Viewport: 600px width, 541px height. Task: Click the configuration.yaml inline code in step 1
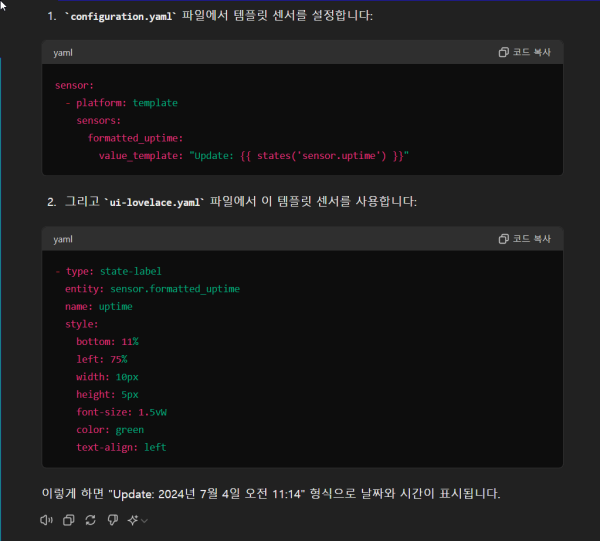[121, 16]
